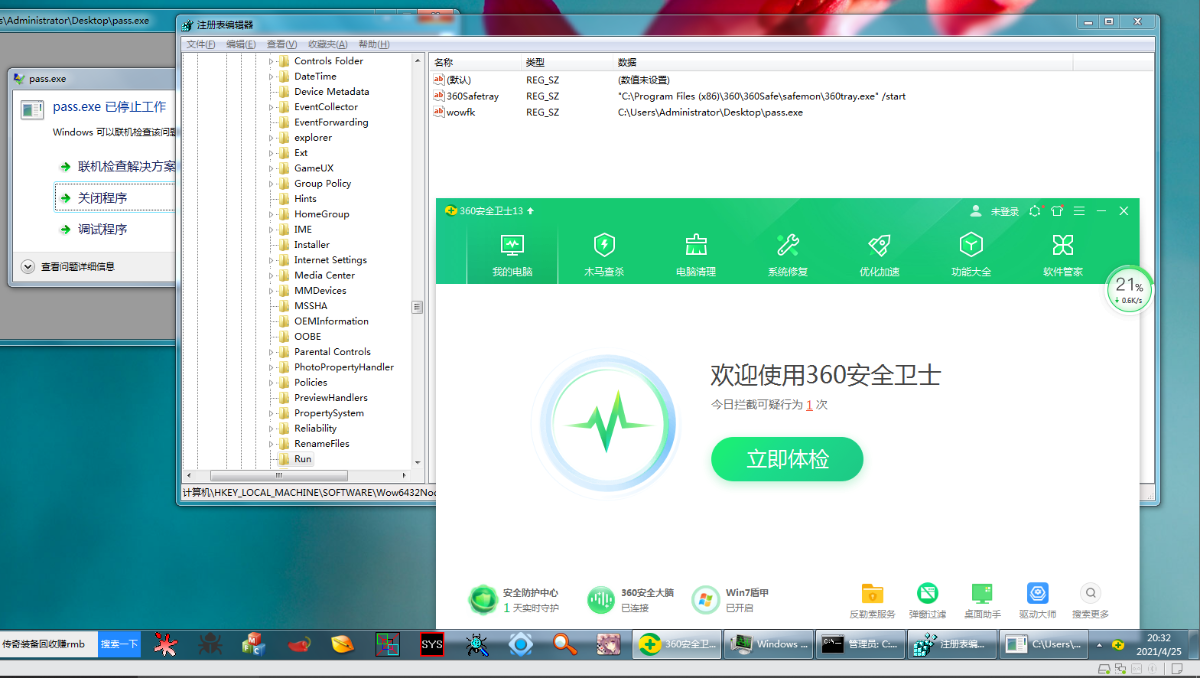Viewport: 1200px width, 678px height.
Task: Open the 360 main menu hamburger icon
Action: click(1079, 212)
